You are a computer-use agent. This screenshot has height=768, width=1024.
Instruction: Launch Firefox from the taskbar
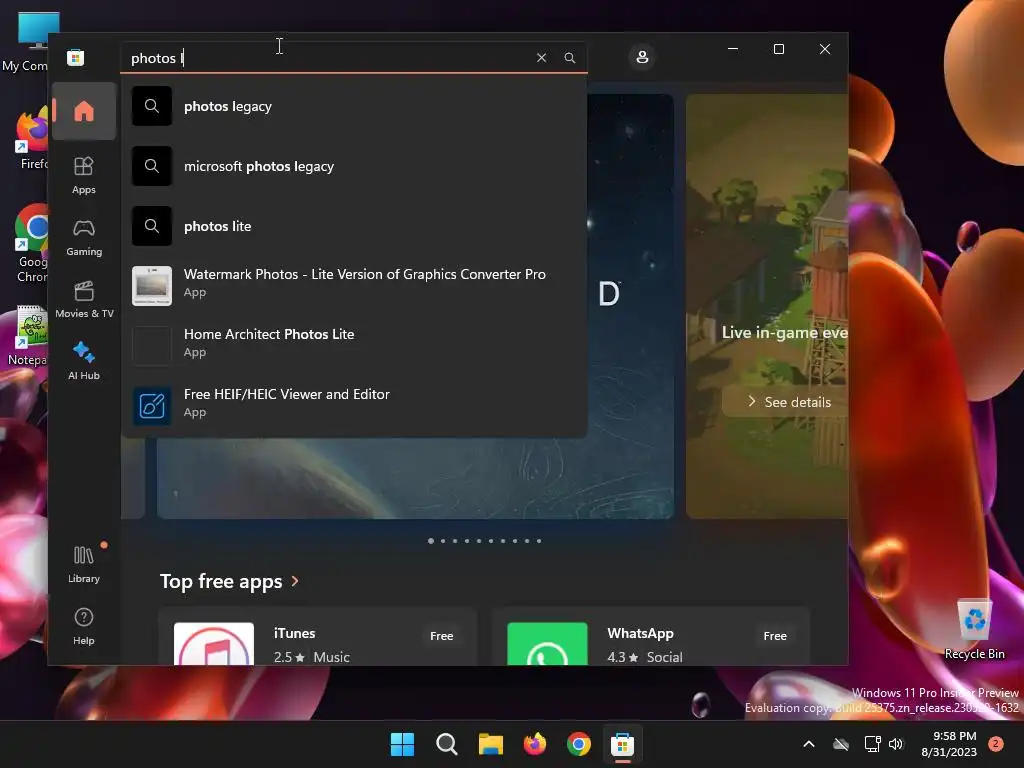tap(535, 744)
